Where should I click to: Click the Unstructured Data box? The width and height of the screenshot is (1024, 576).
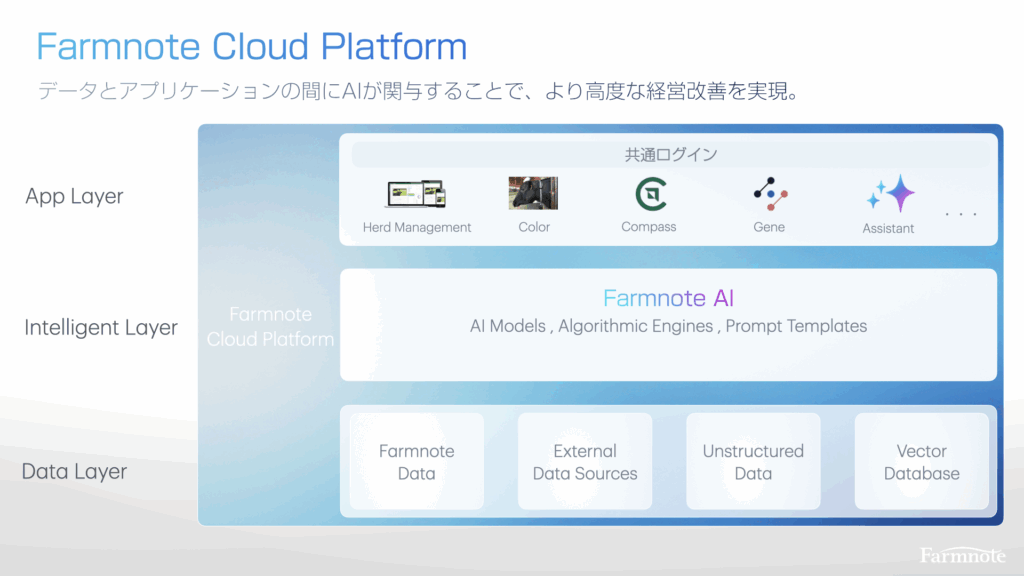tap(753, 462)
